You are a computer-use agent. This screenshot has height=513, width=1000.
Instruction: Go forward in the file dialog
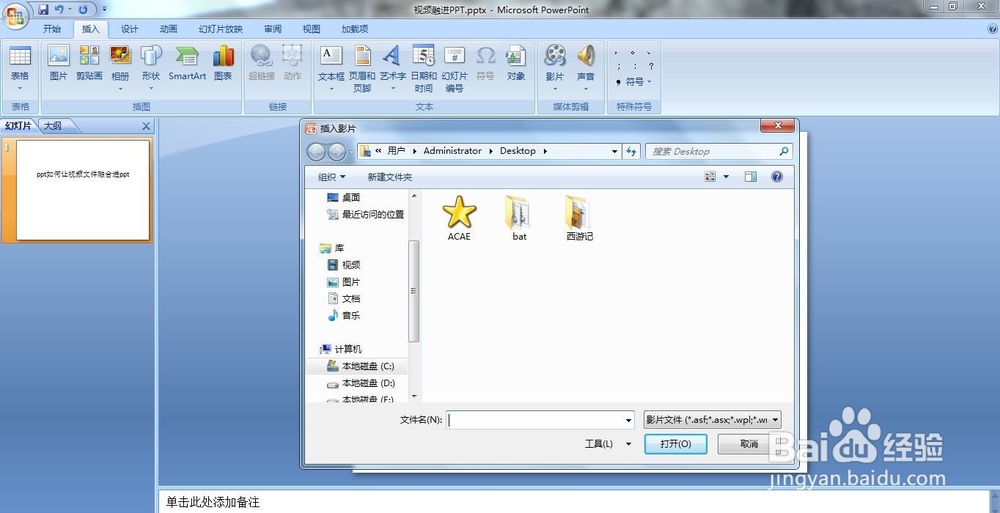[337, 152]
